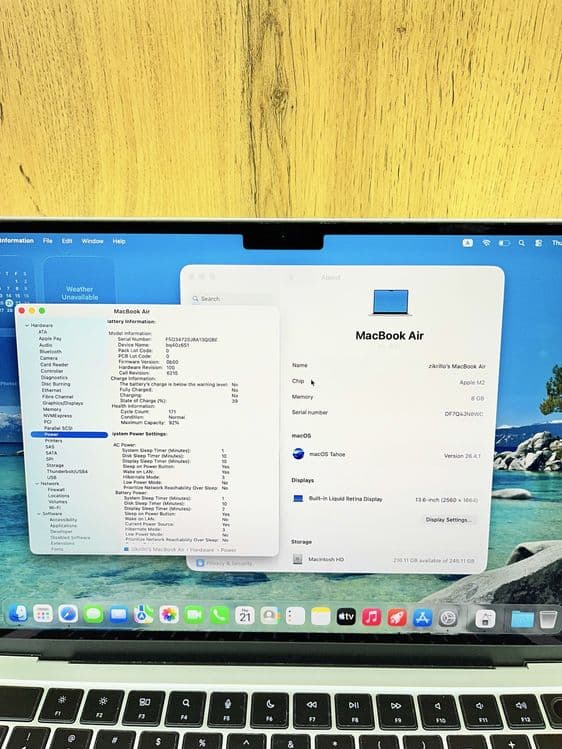Select Thunderbolt/USB4 in the sidebar

click(x=67, y=471)
